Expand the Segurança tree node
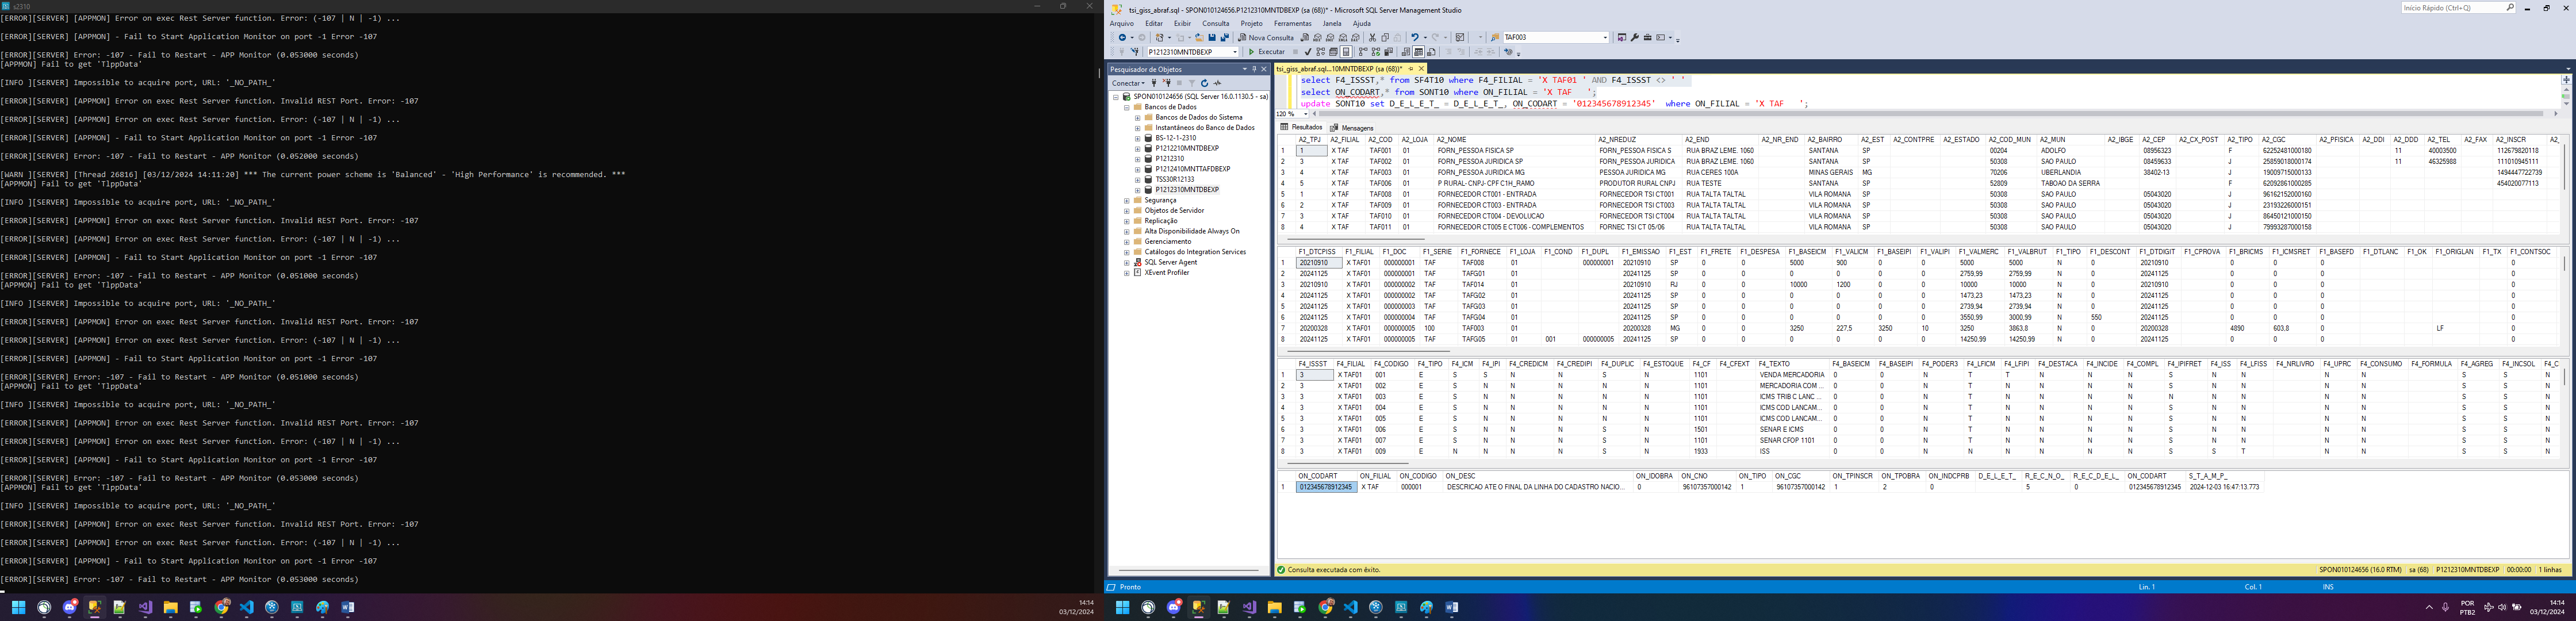Screen dimensions: 2576x621 tap(1127, 200)
